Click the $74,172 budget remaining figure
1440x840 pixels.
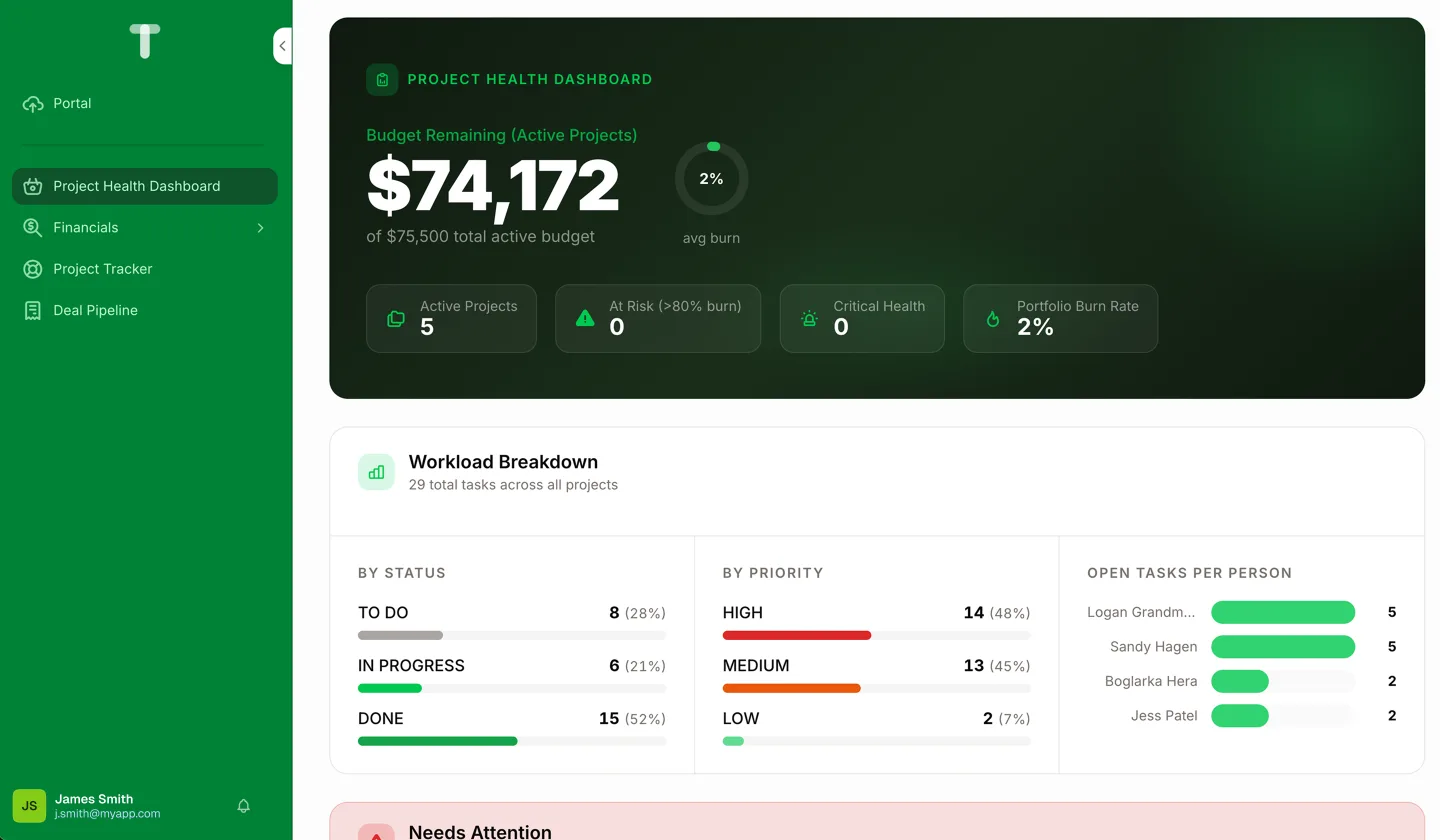pyautogui.click(x=493, y=186)
